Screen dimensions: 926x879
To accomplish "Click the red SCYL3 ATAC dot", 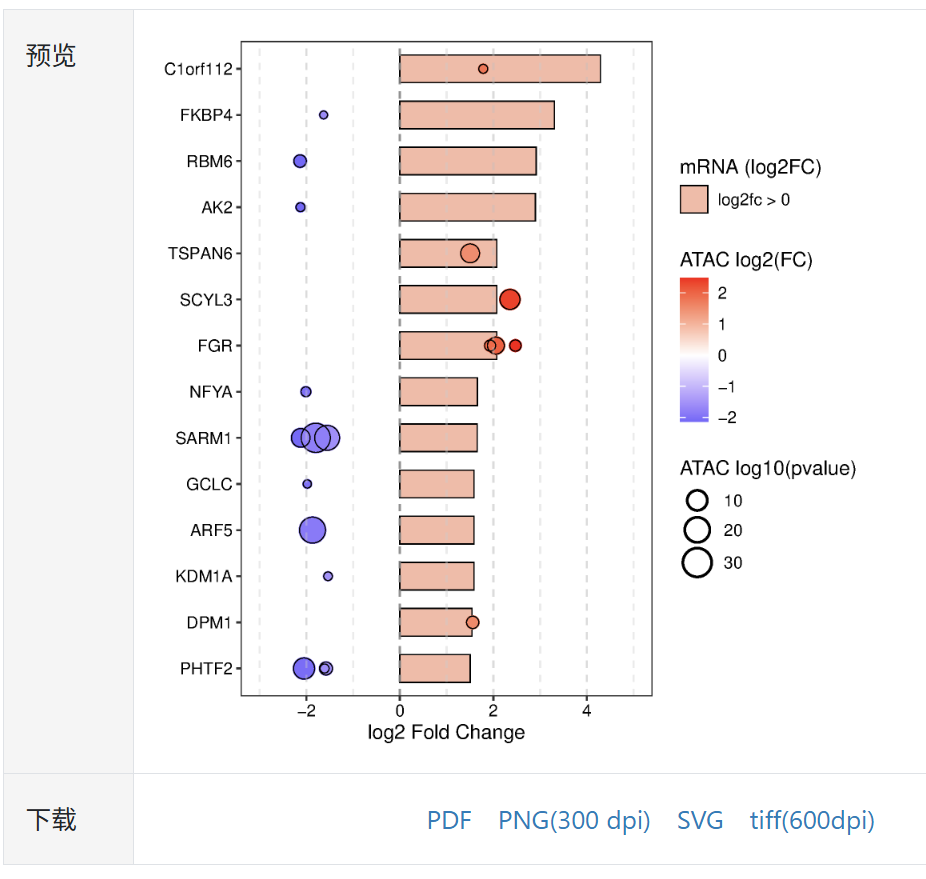I will click(510, 299).
